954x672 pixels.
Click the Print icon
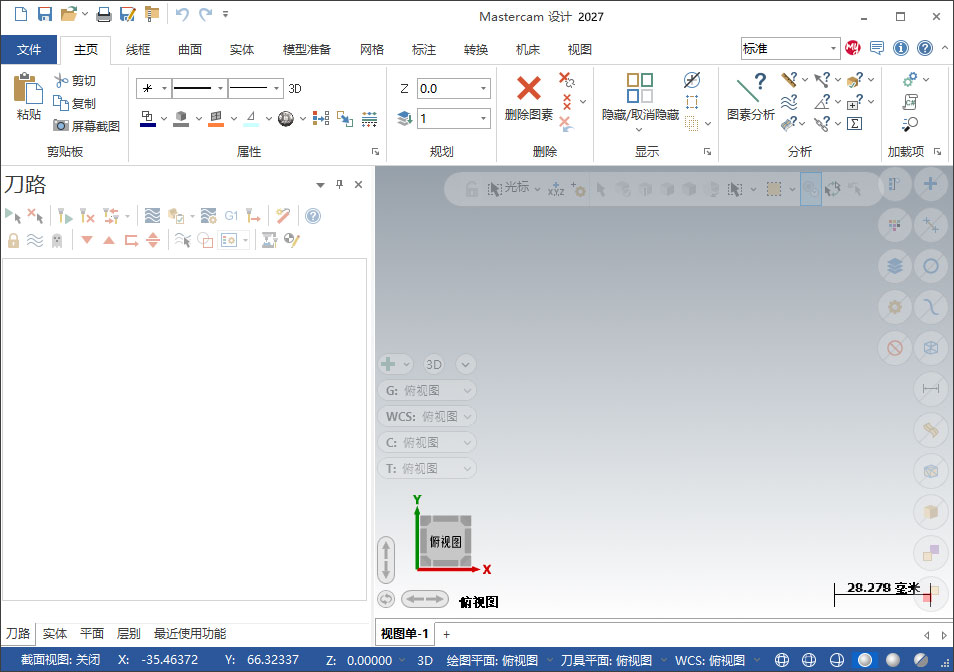click(x=104, y=14)
